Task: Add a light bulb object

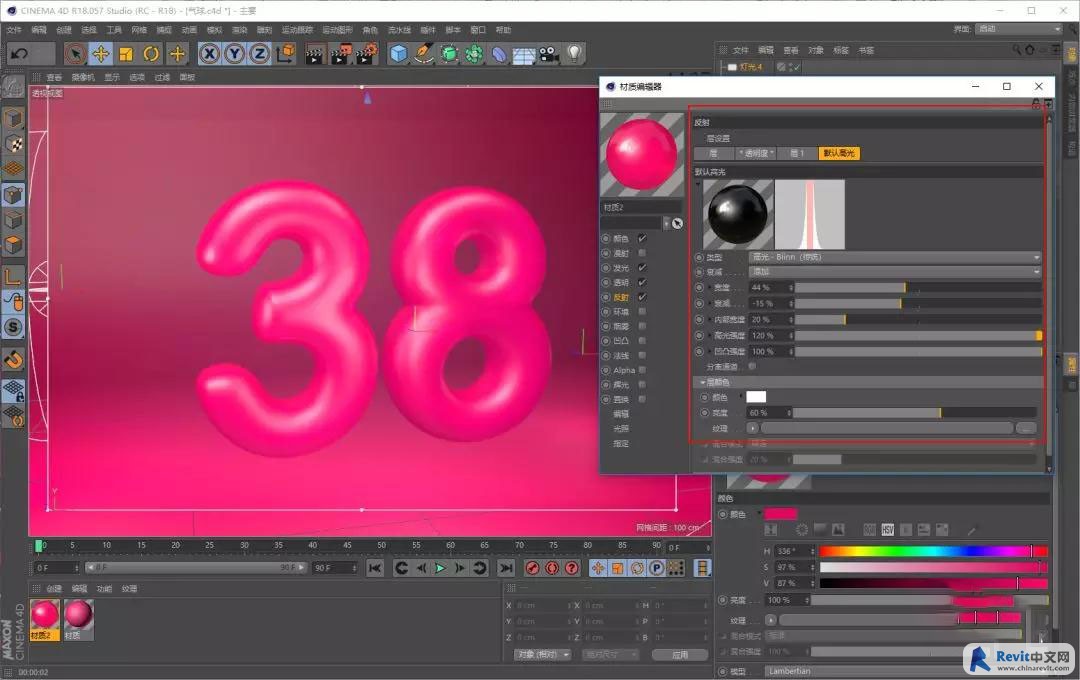Action: (574, 53)
